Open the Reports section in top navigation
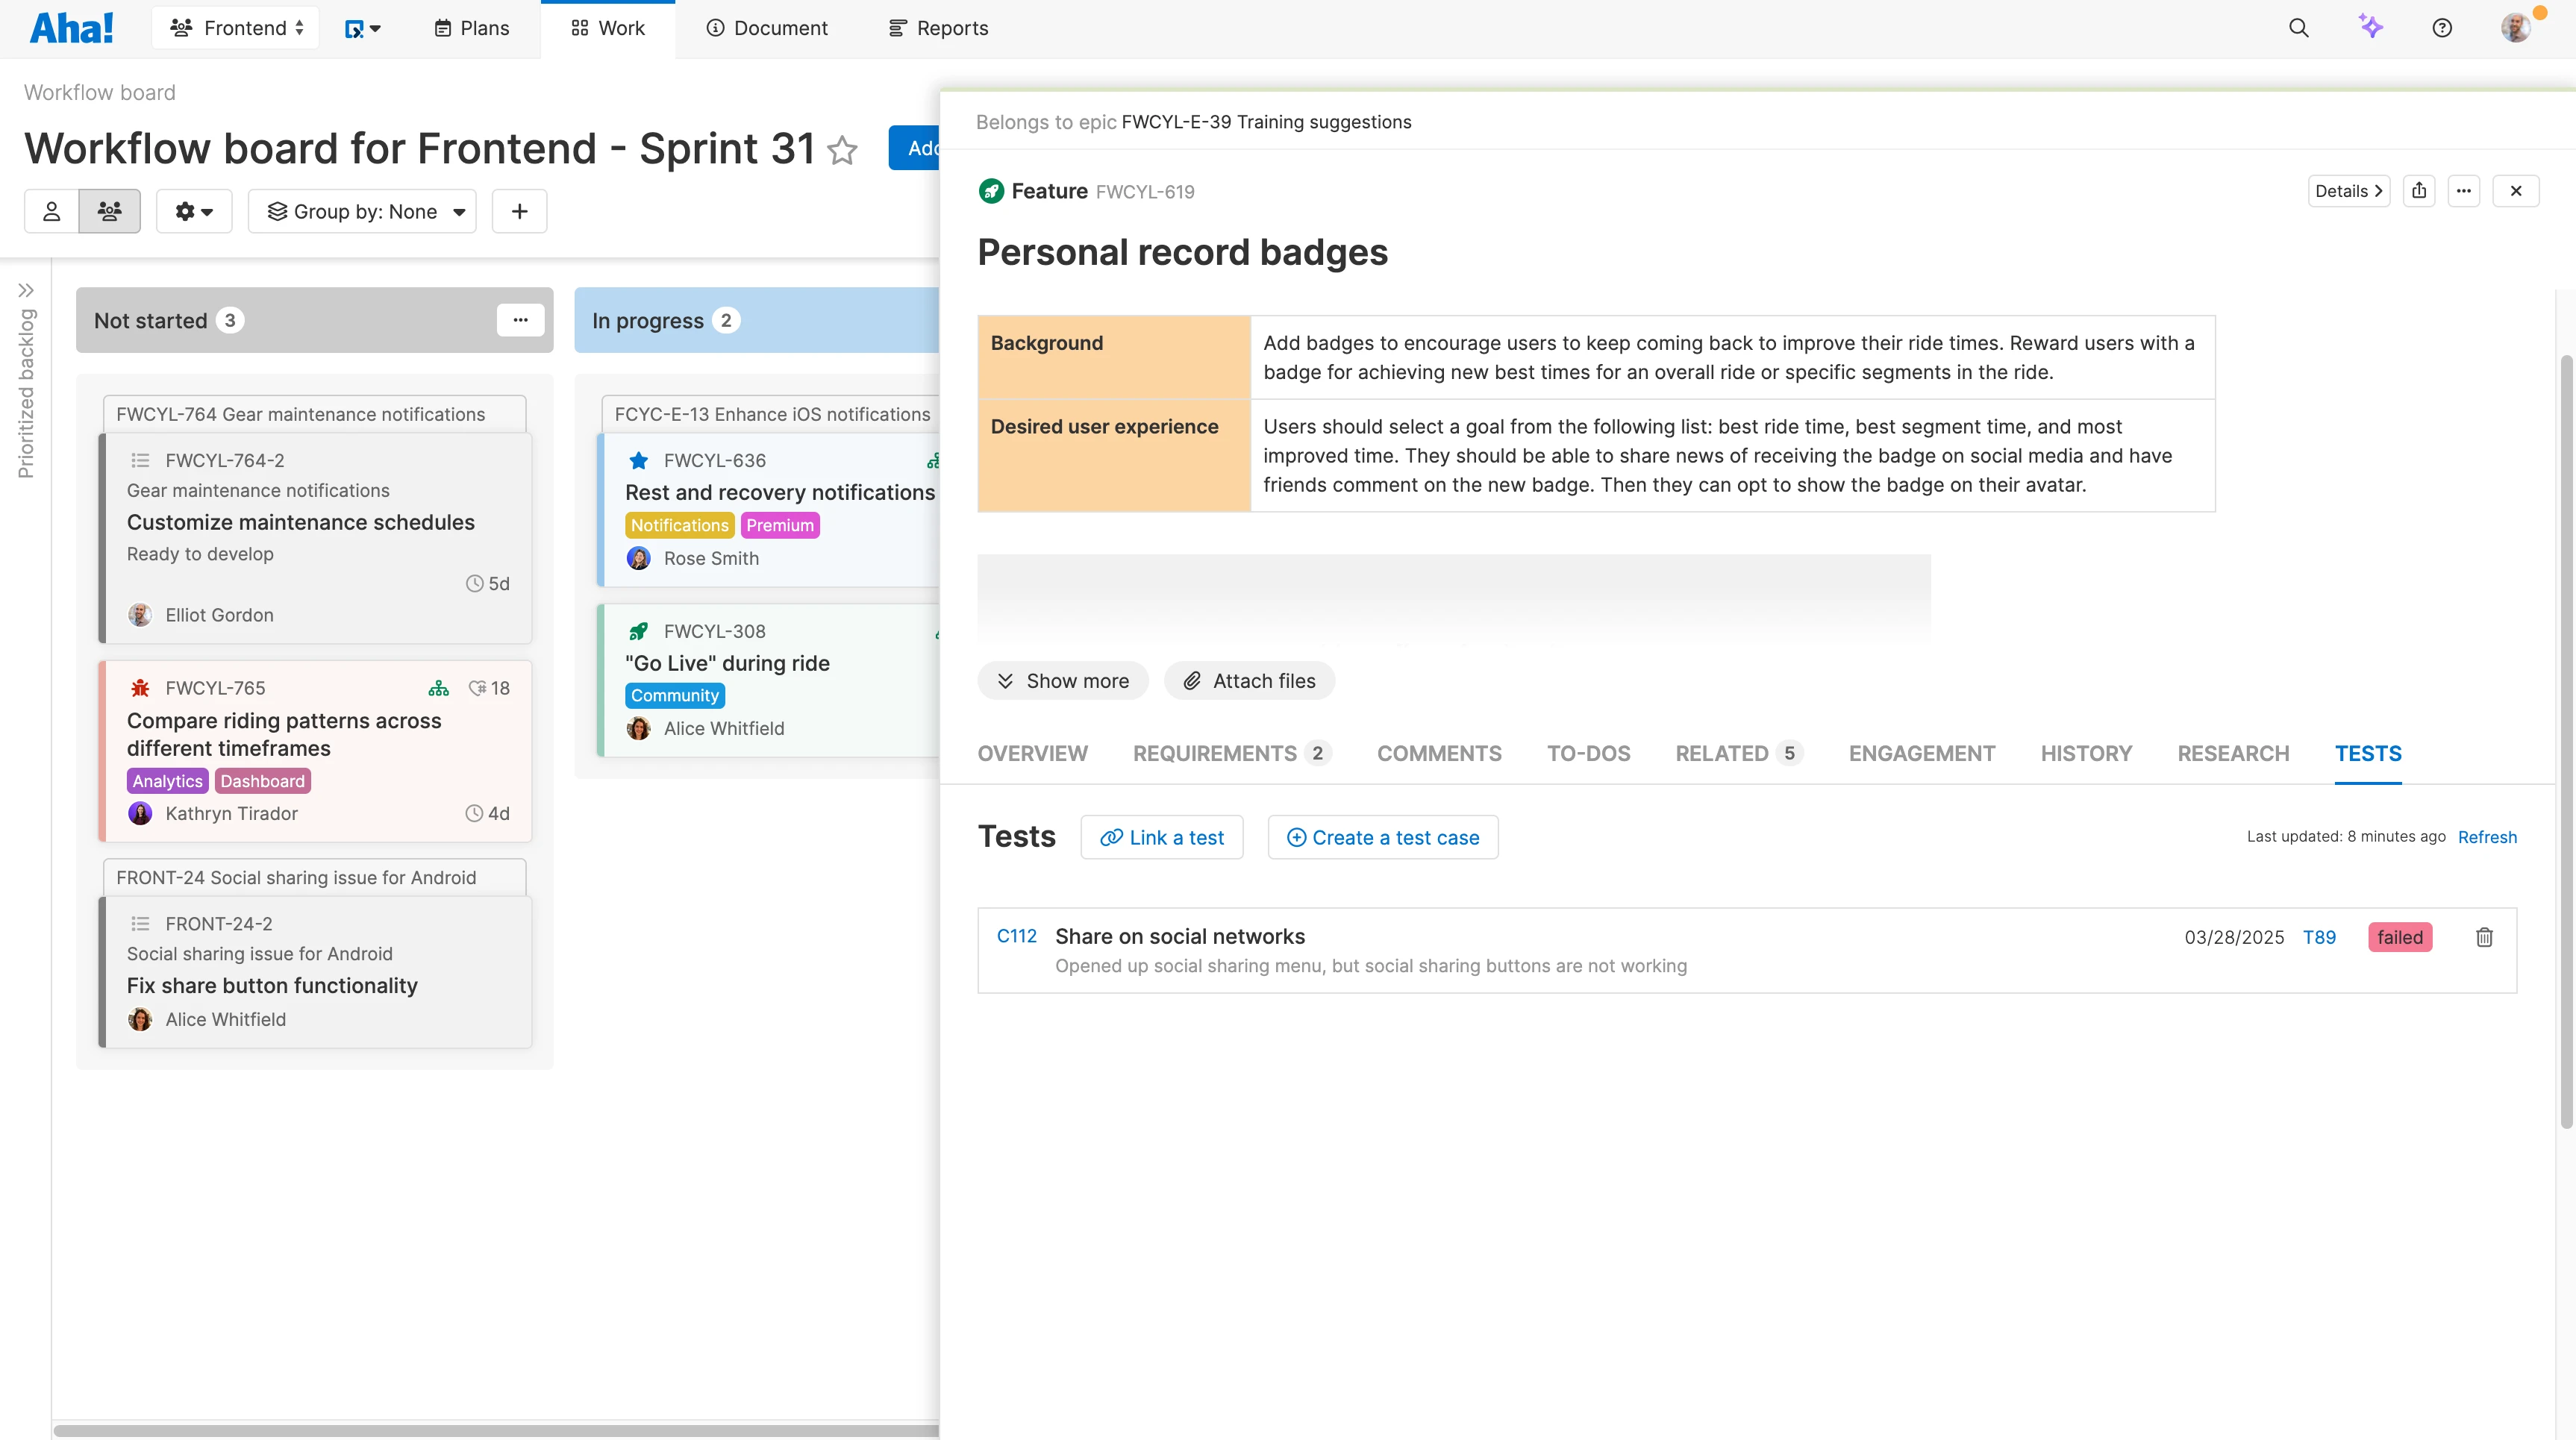The width and height of the screenshot is (2576, 1440). pyautogui.click(x=937, y=27)
